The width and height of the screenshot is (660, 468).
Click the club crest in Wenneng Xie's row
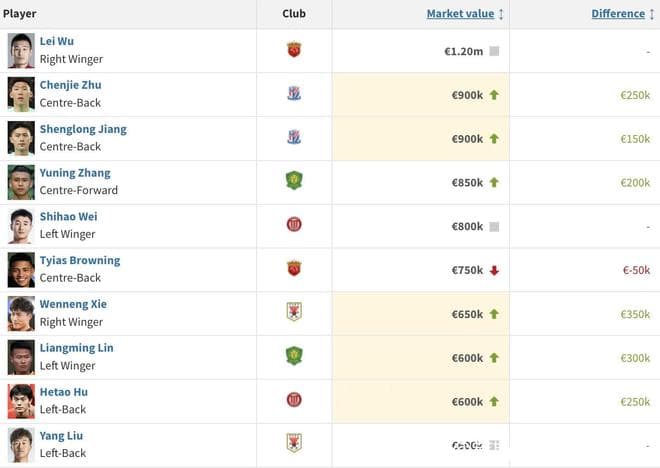tap(294, 312)
